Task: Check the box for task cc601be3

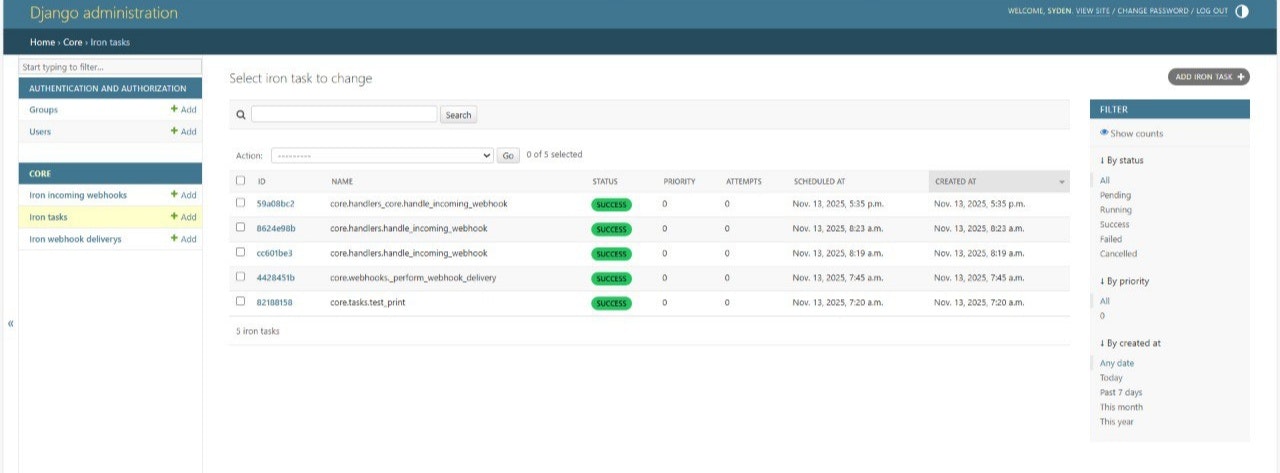Action: [x=240, y=252]
